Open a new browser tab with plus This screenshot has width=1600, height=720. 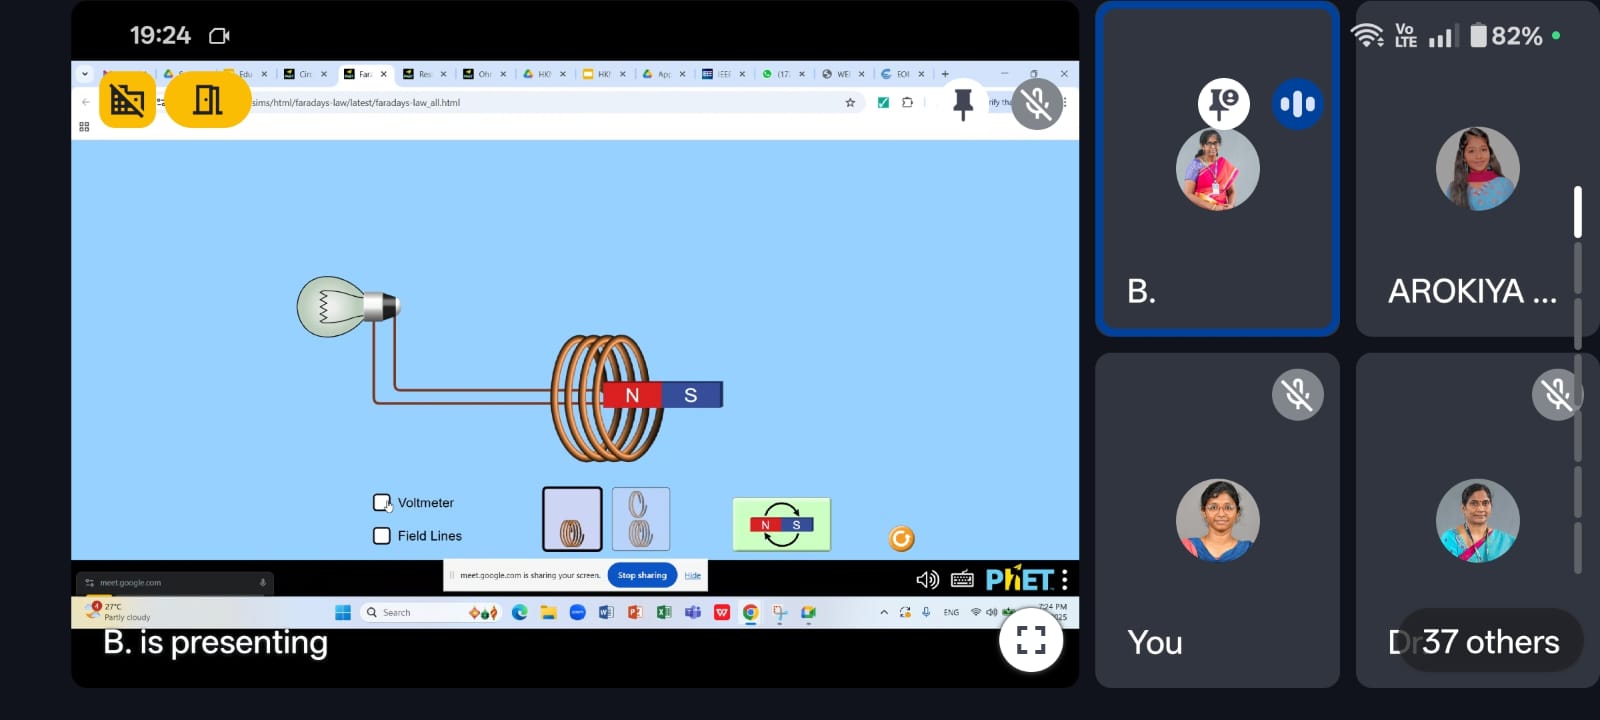click(945, 74)
